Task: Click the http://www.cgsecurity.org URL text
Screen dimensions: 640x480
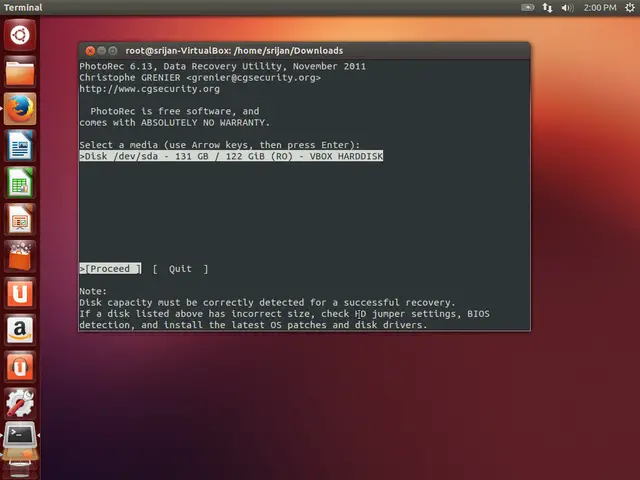Action: pos(149,89)
